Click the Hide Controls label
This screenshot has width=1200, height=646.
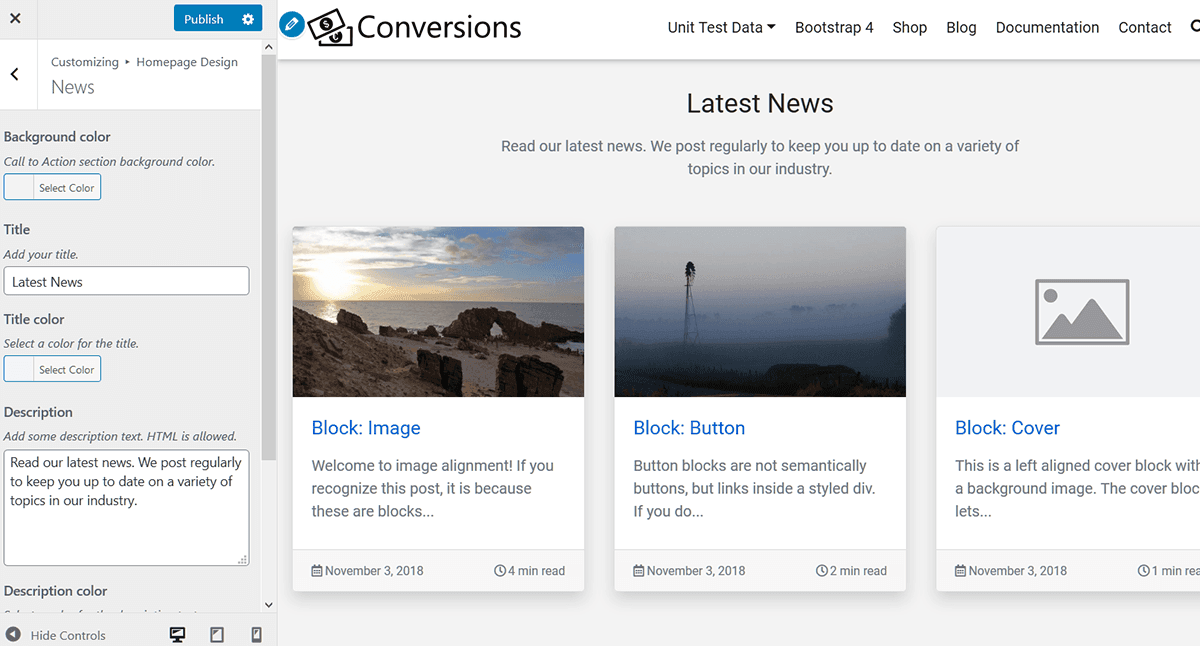(x=68, y=635)
